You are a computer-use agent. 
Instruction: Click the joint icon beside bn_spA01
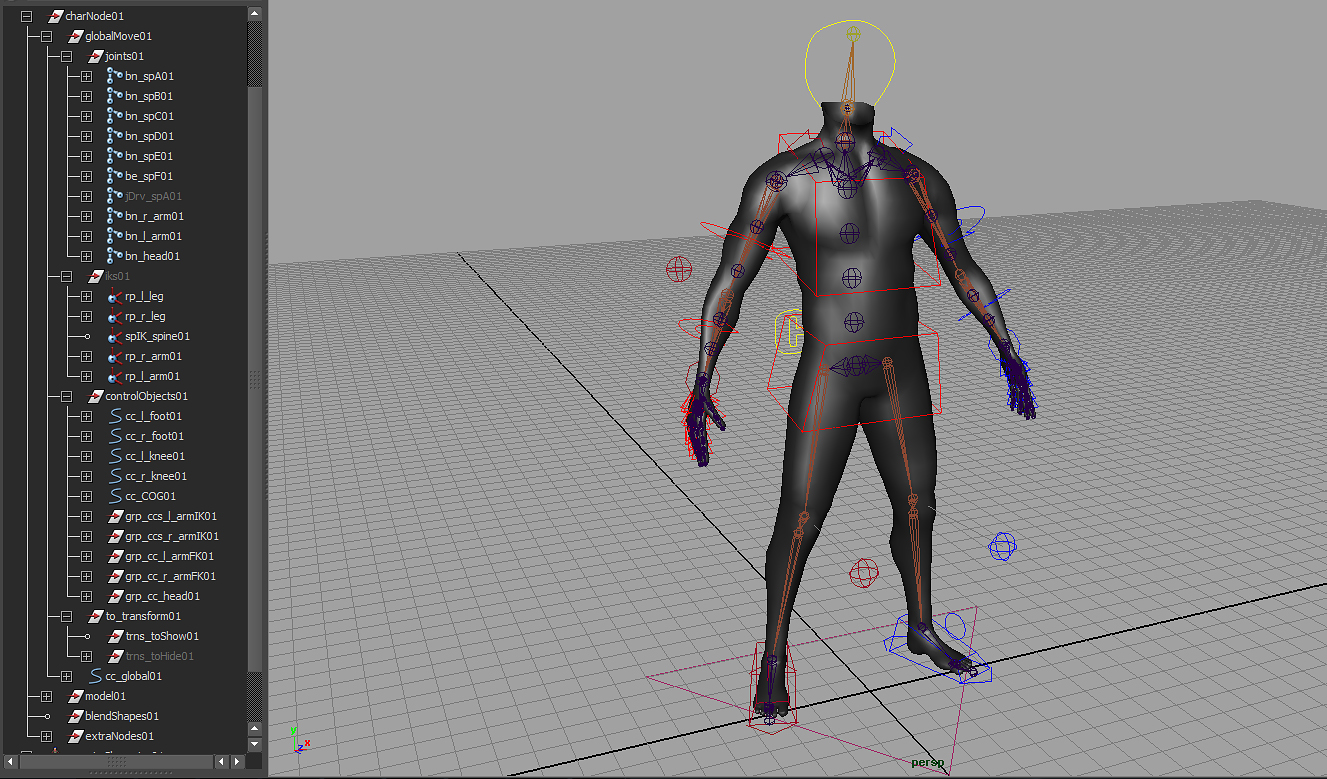[x=114, y=76]
